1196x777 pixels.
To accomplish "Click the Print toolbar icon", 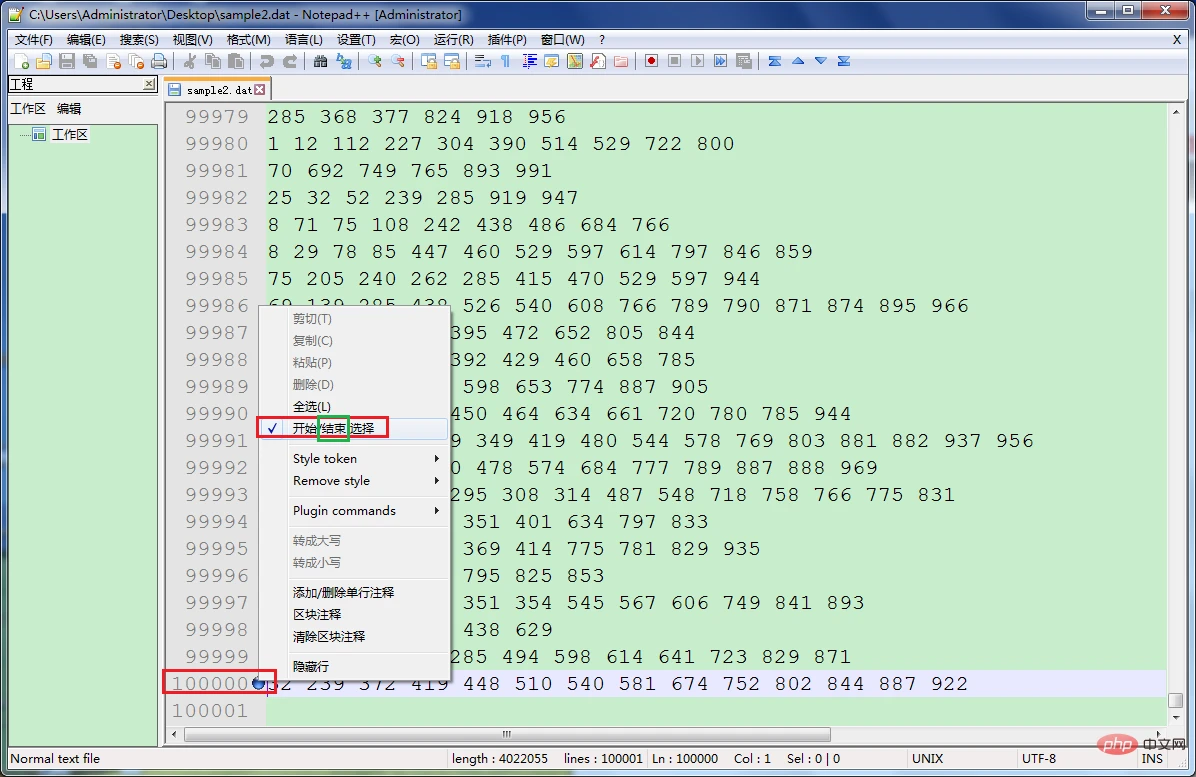I will pos(159,61).
